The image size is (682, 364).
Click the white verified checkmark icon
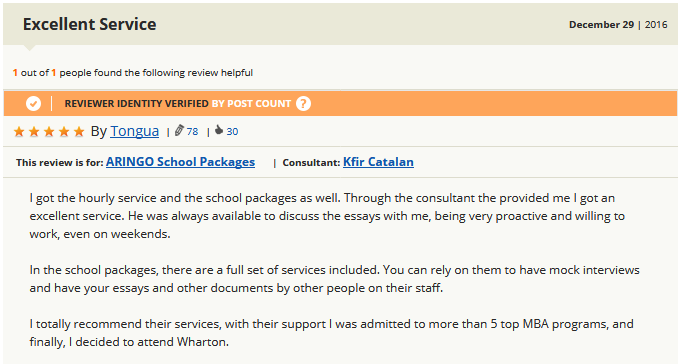tap(33, 104)
